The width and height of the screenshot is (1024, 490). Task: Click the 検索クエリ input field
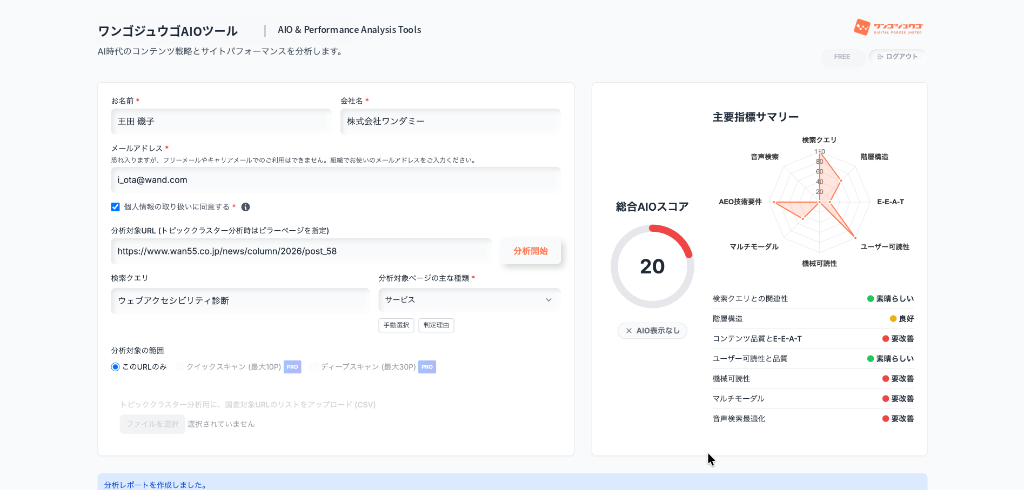tap(240, 301)
